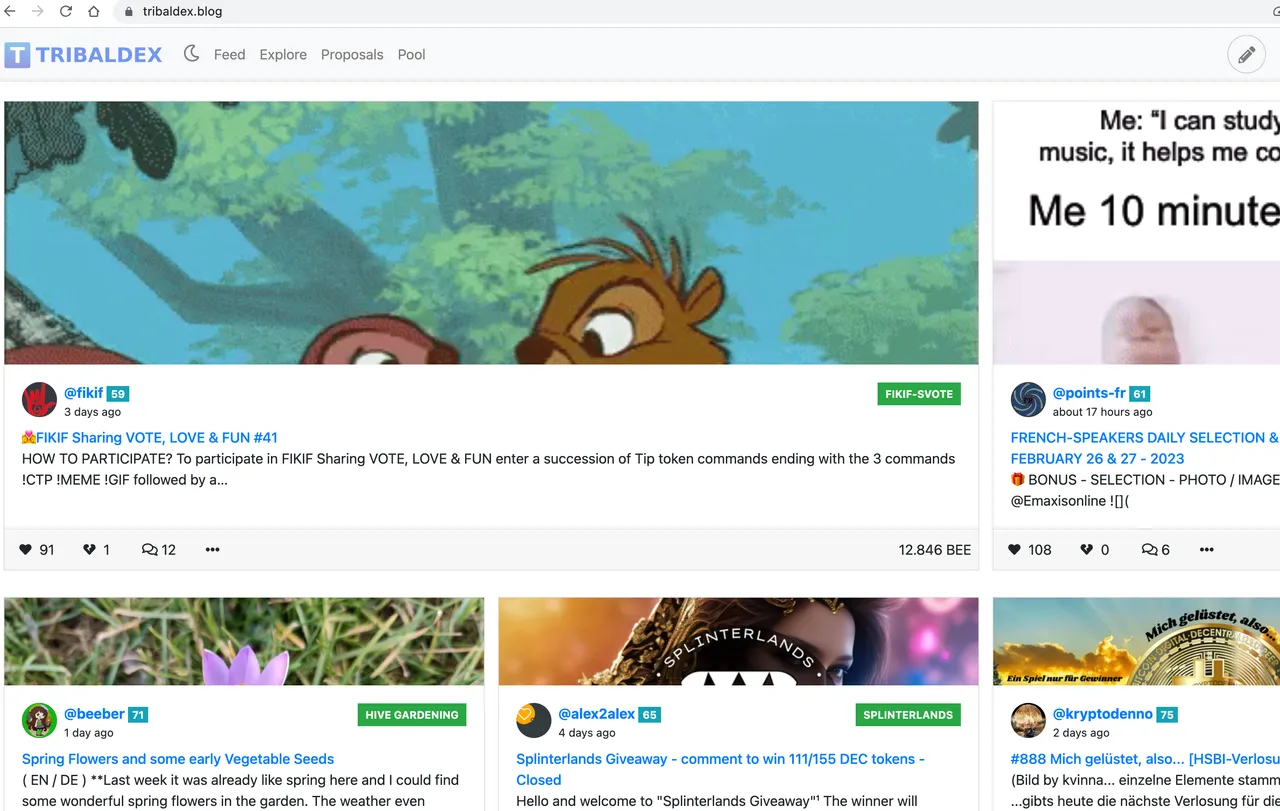Visit the @points-fr author link
The width and height of the screenshot is (1280, 811).
click(x=1089, y=393)
